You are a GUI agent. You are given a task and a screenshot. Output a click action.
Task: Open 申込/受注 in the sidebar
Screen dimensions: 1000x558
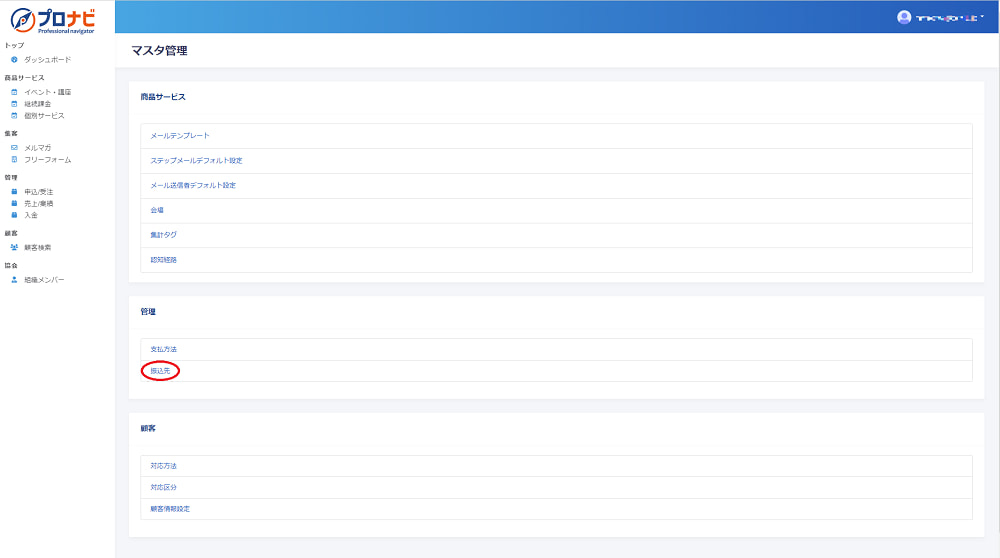coord(38,191)
